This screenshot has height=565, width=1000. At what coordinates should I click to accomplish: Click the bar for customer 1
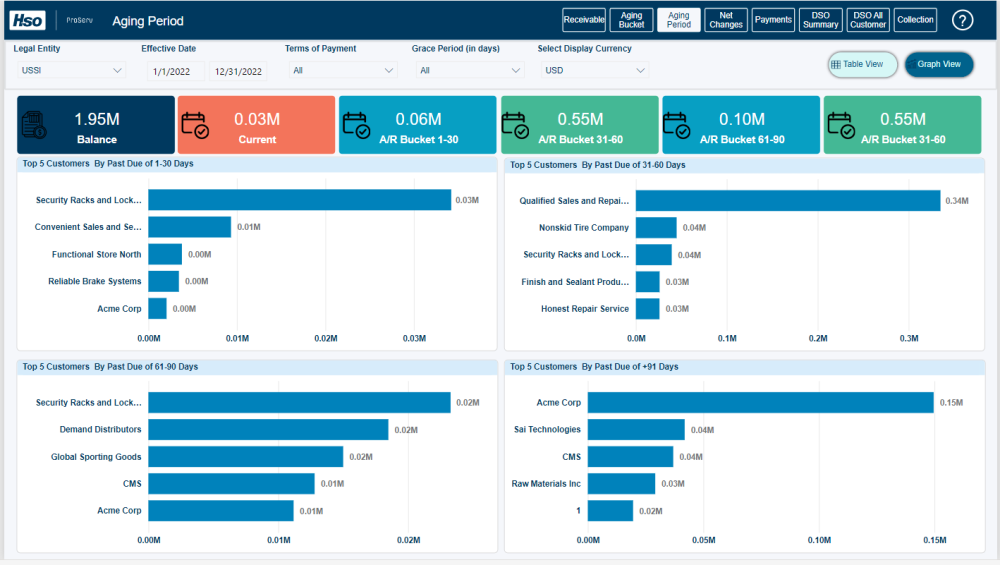click(x=610, y=511)
